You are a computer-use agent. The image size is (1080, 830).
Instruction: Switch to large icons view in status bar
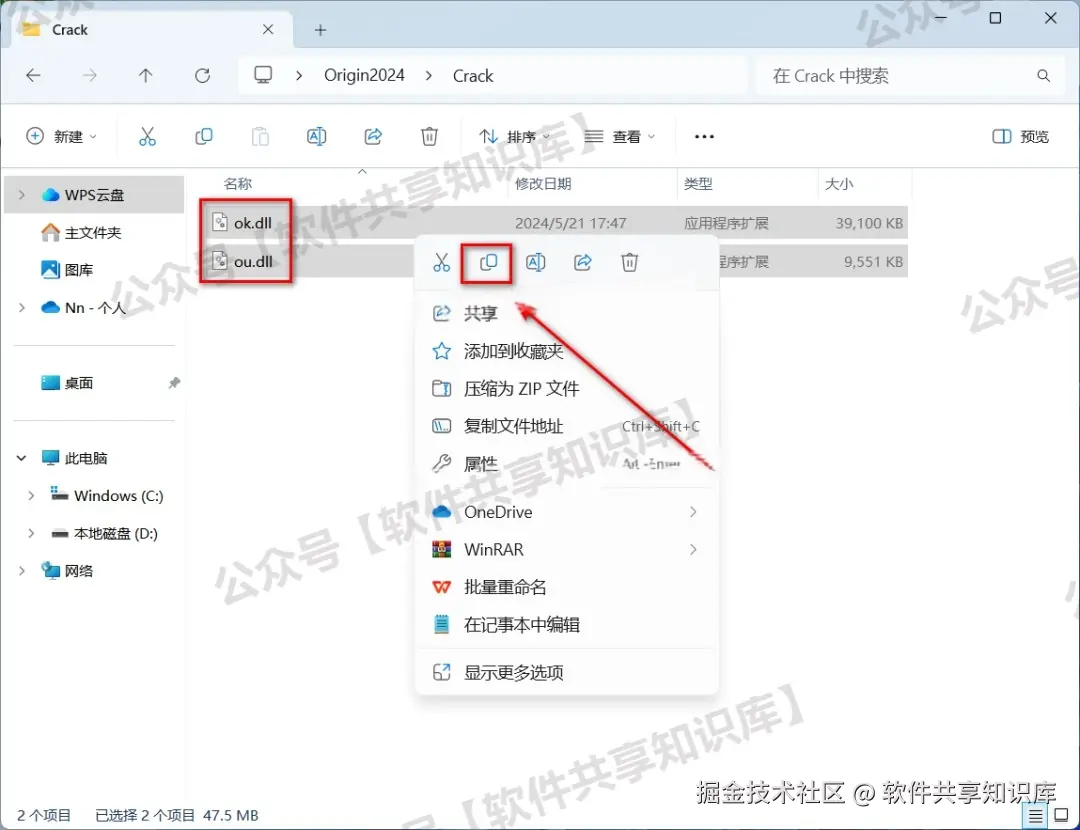tap(1061, 816)
